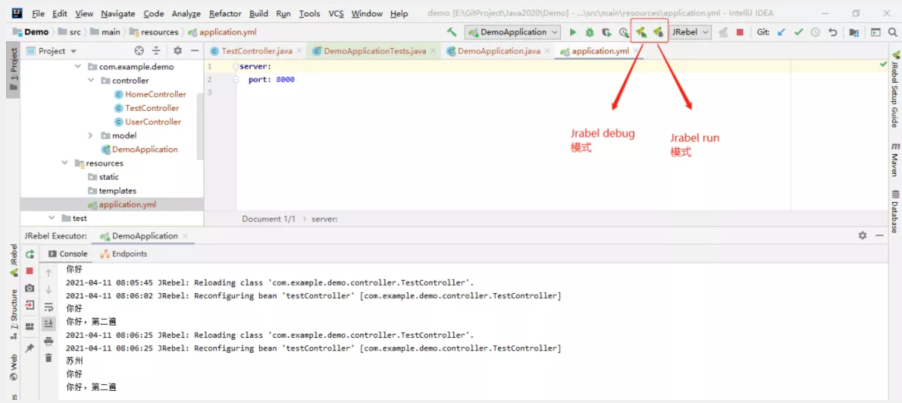
Task: Click the Profiler run icon in toolbar
Action: pos(623,32)
